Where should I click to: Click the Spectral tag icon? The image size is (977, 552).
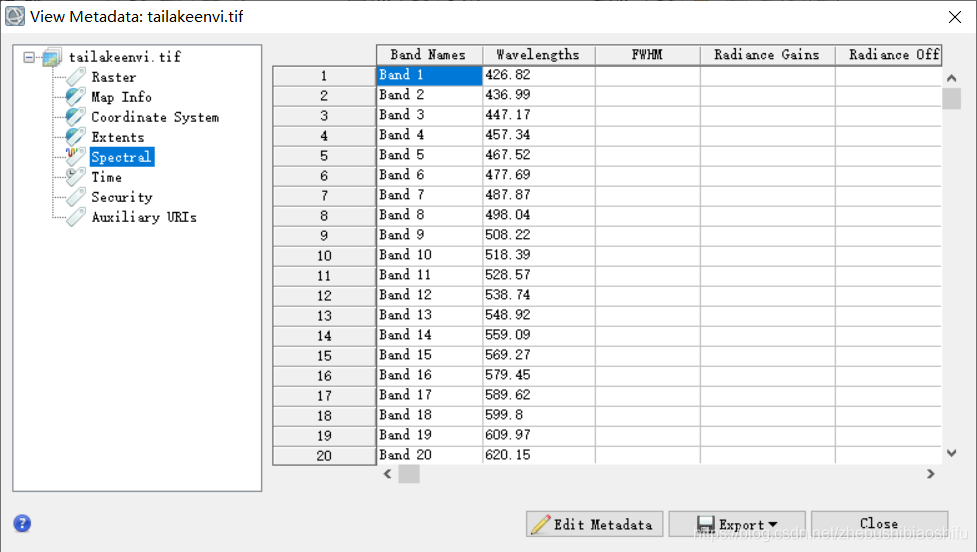pyautogui.click(x=75, y=157)
